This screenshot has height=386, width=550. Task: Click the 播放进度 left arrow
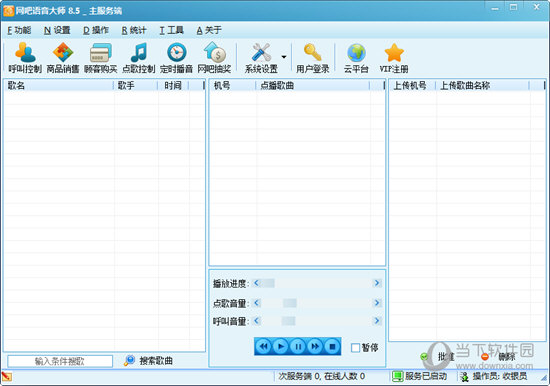[256, 283]
